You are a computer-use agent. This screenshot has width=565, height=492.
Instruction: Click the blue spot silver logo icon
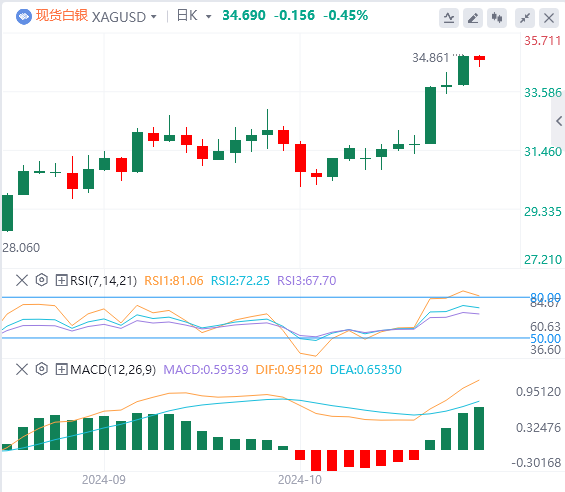pyautogui.click(x=24, y=17)
